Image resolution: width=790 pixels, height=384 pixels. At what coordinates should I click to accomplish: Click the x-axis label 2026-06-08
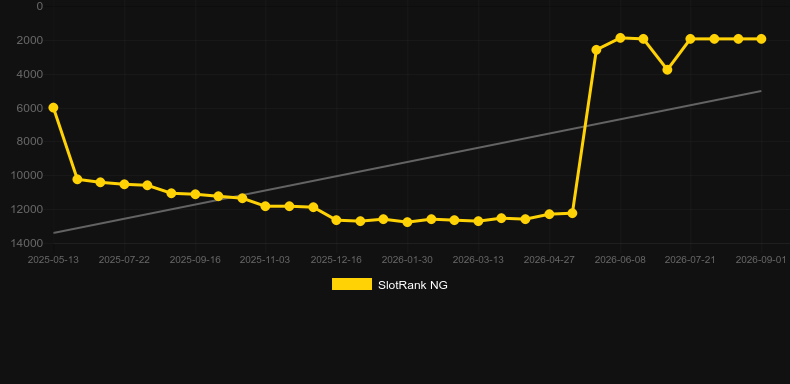coord(620,260)
